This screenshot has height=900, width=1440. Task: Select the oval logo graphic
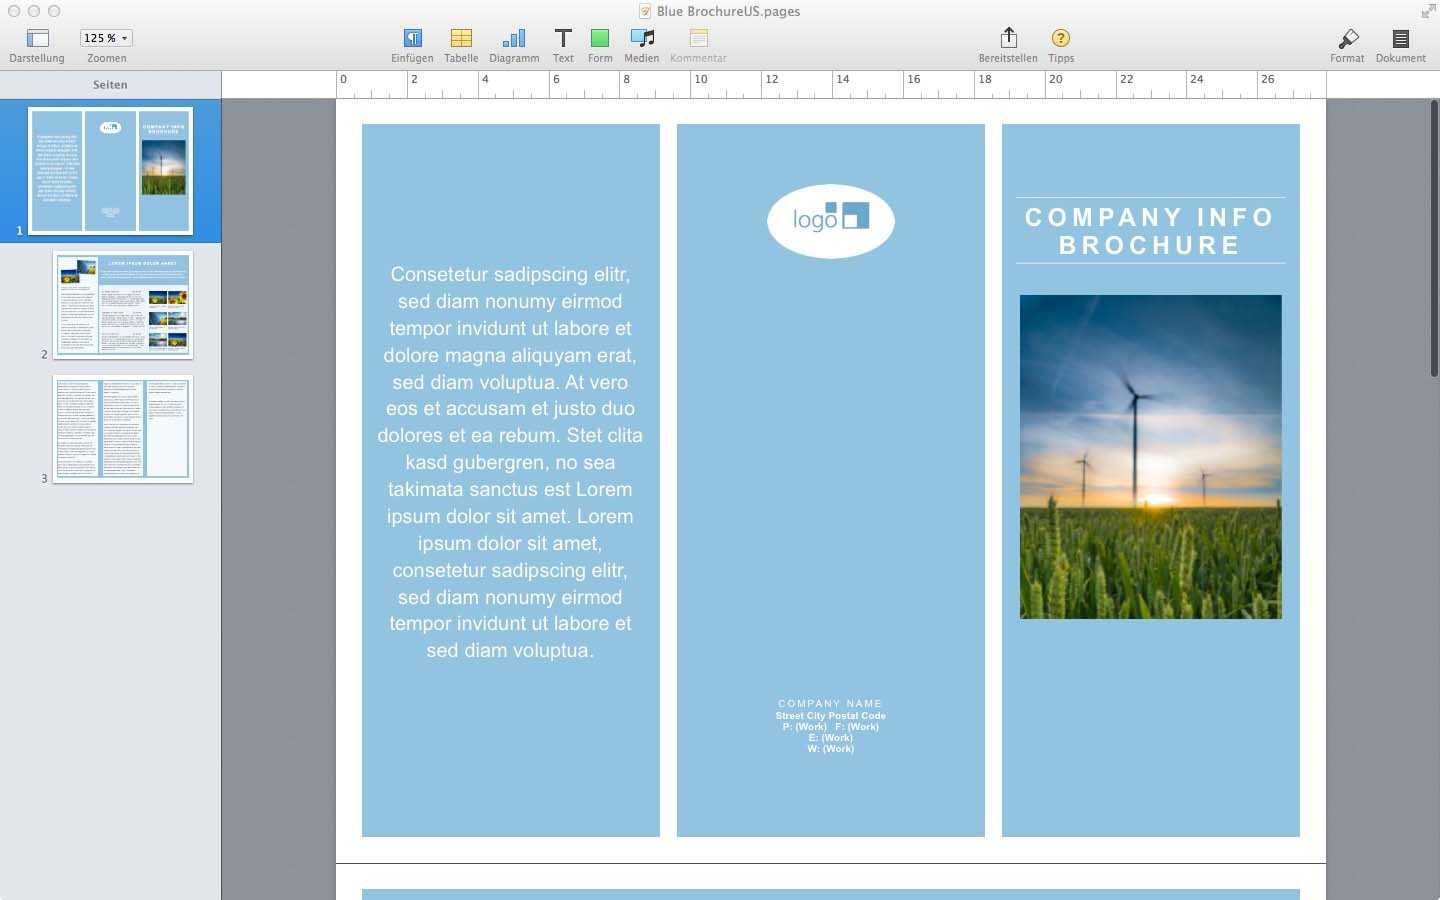pyautogui.click(x=830, y=221)
